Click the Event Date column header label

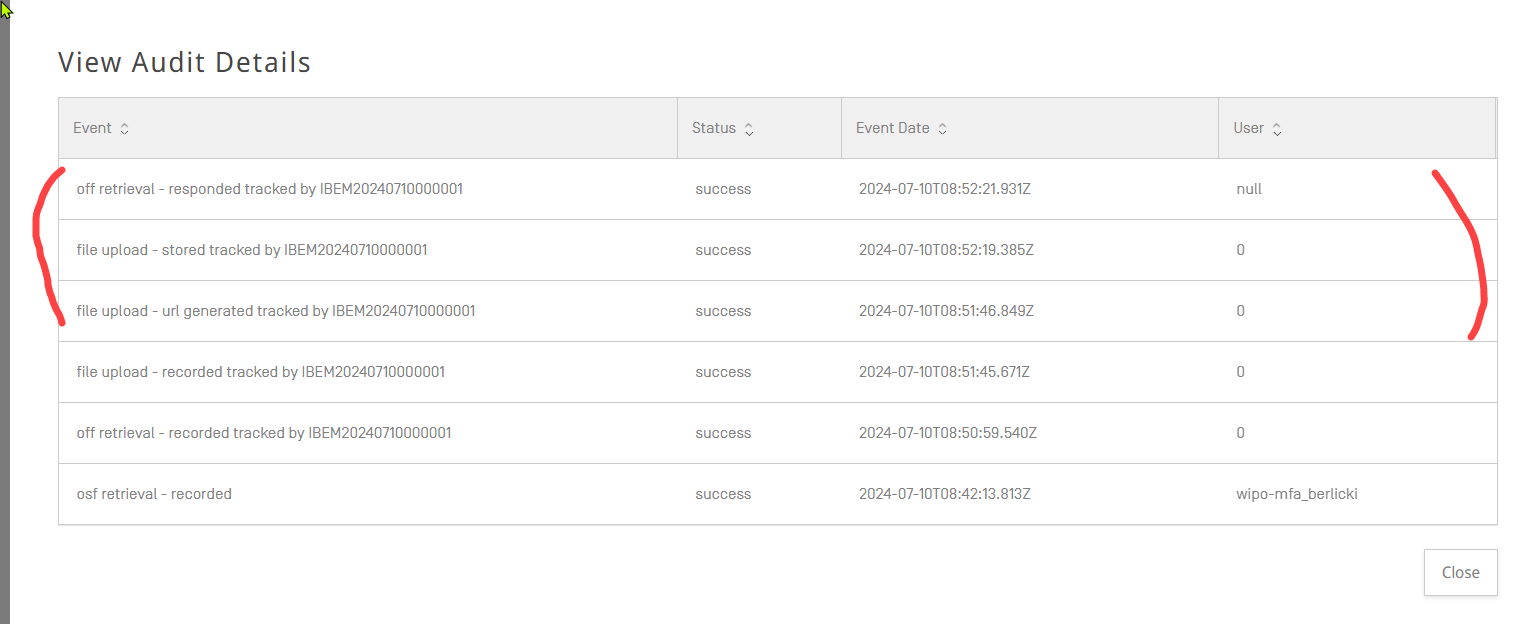pyautogui.click(x=892, y=129)
